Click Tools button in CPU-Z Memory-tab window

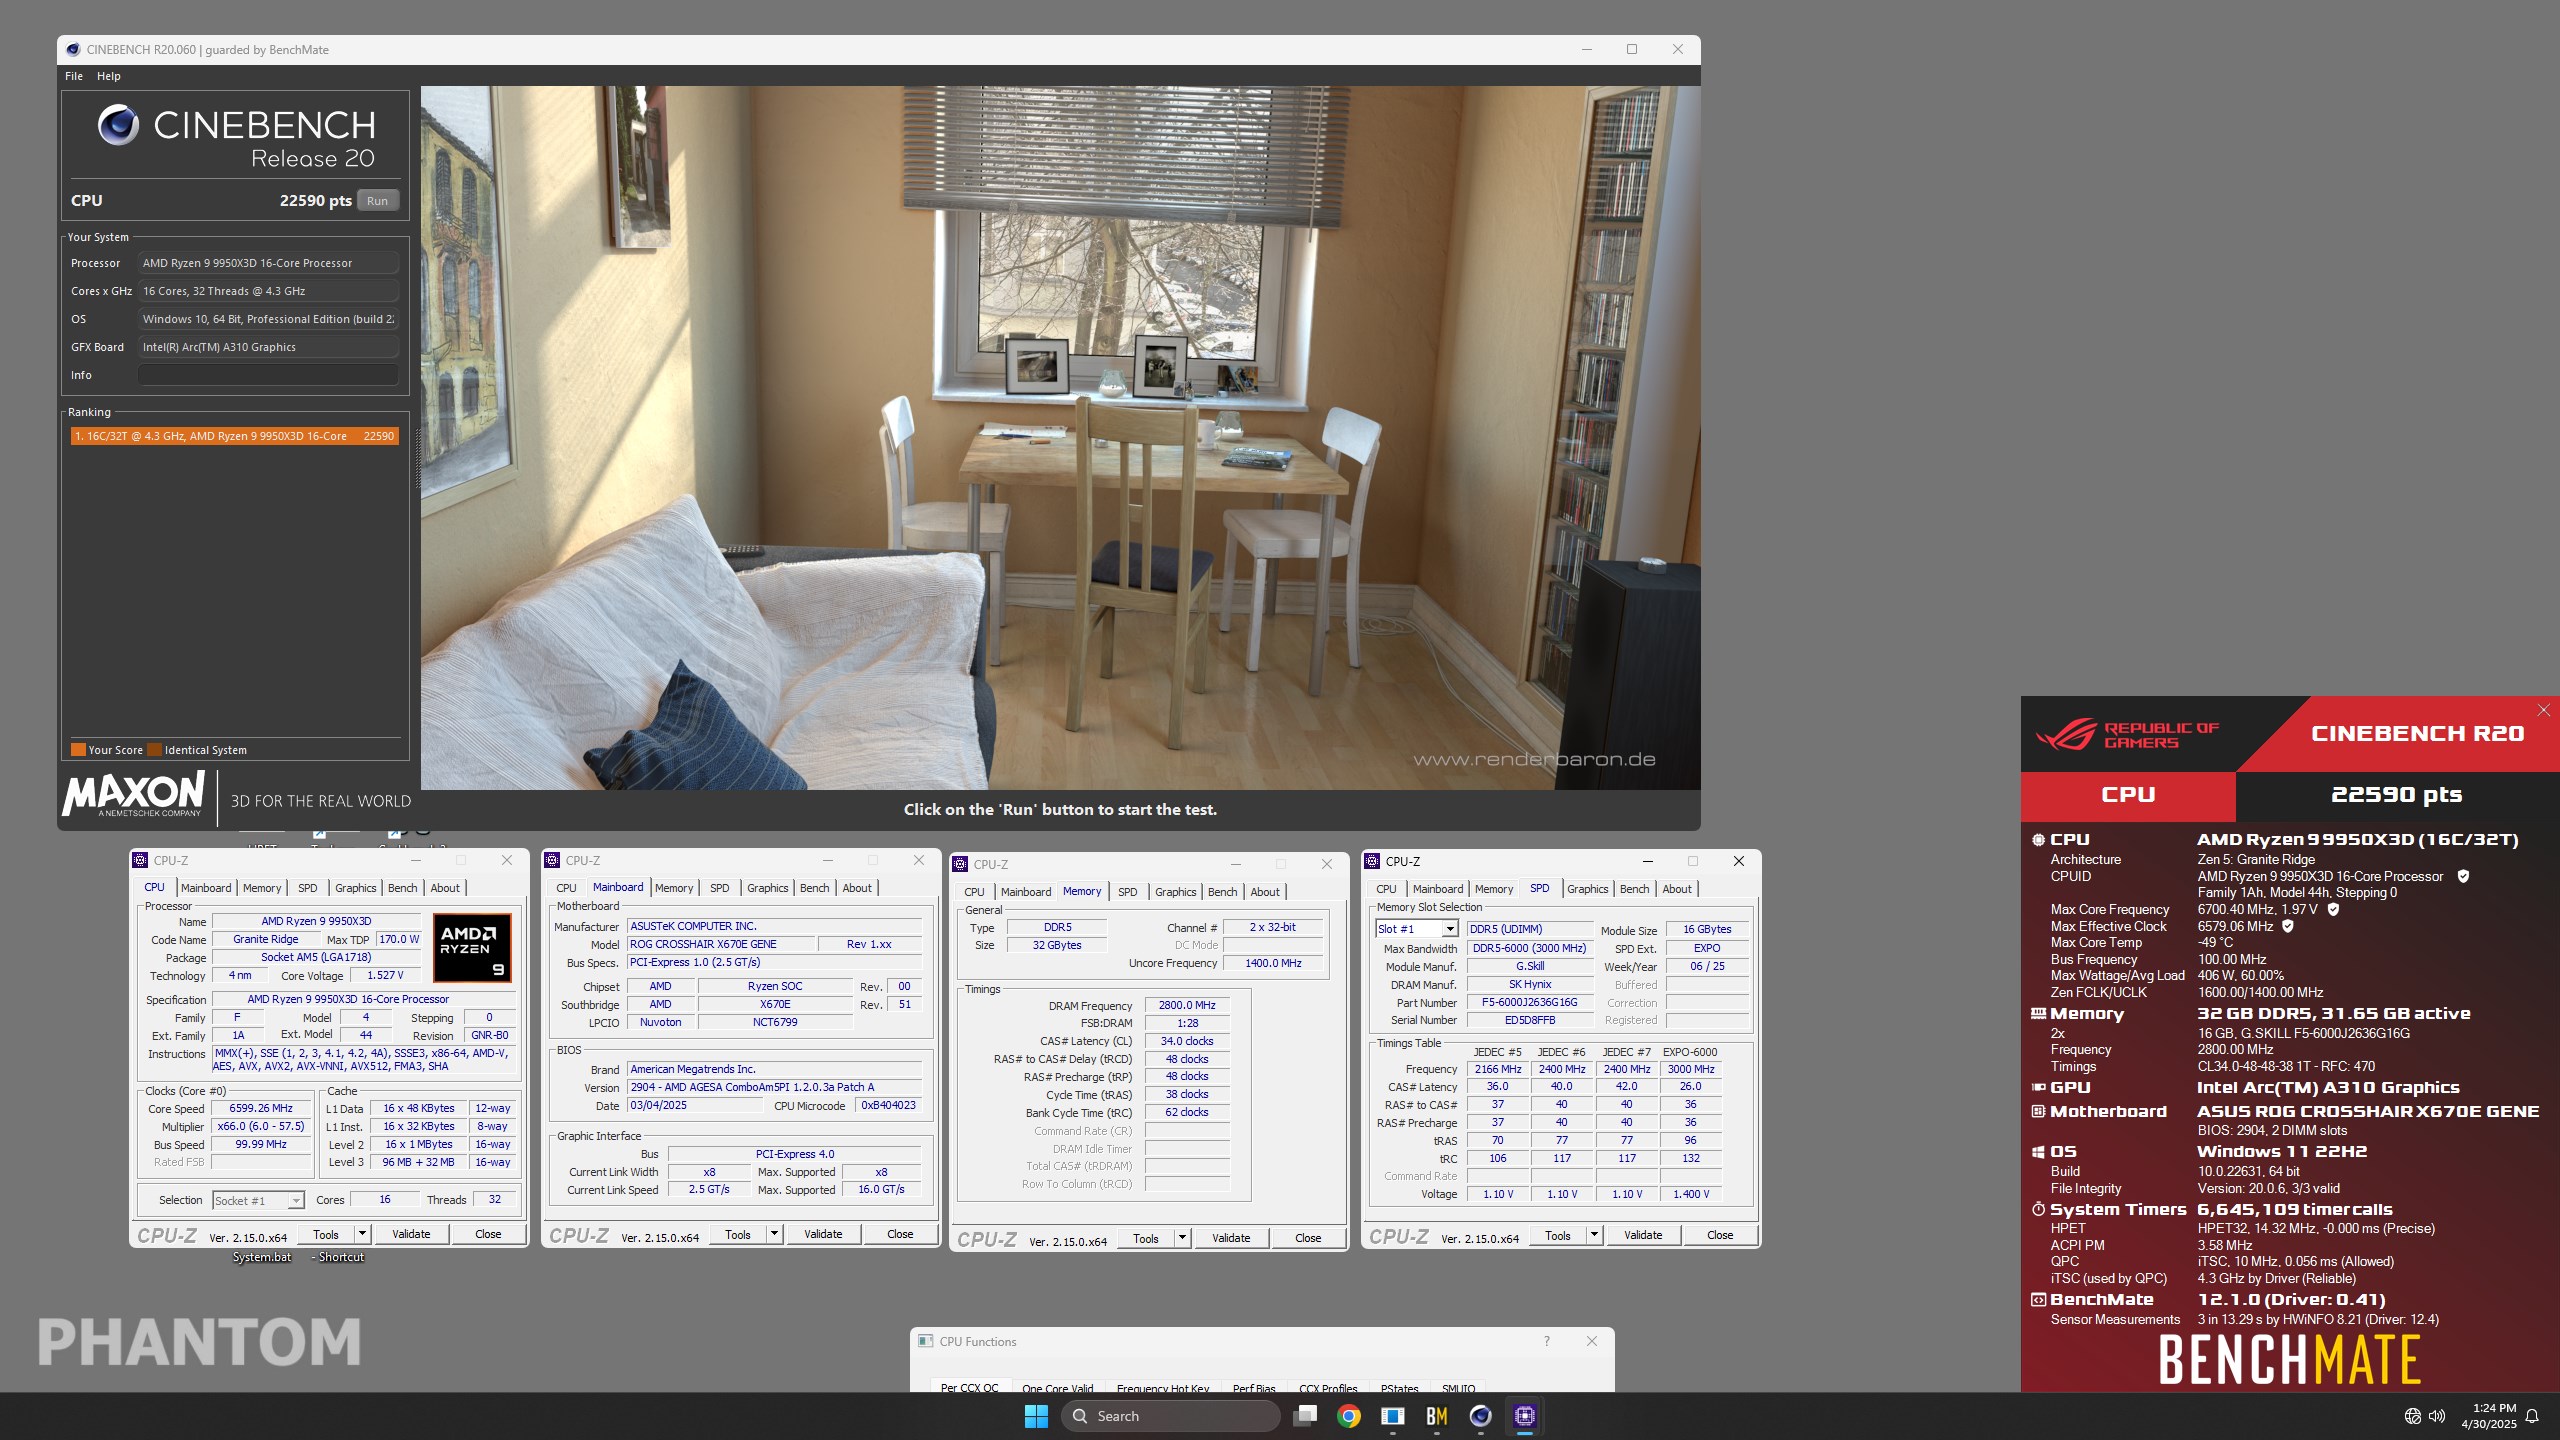tap(1145, 1238)
